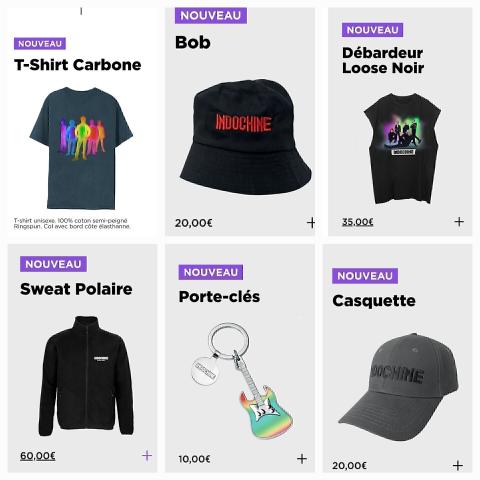480x480 pixels.
Task: Select the Sweat Polaire product title
Action: click(76, 289)
